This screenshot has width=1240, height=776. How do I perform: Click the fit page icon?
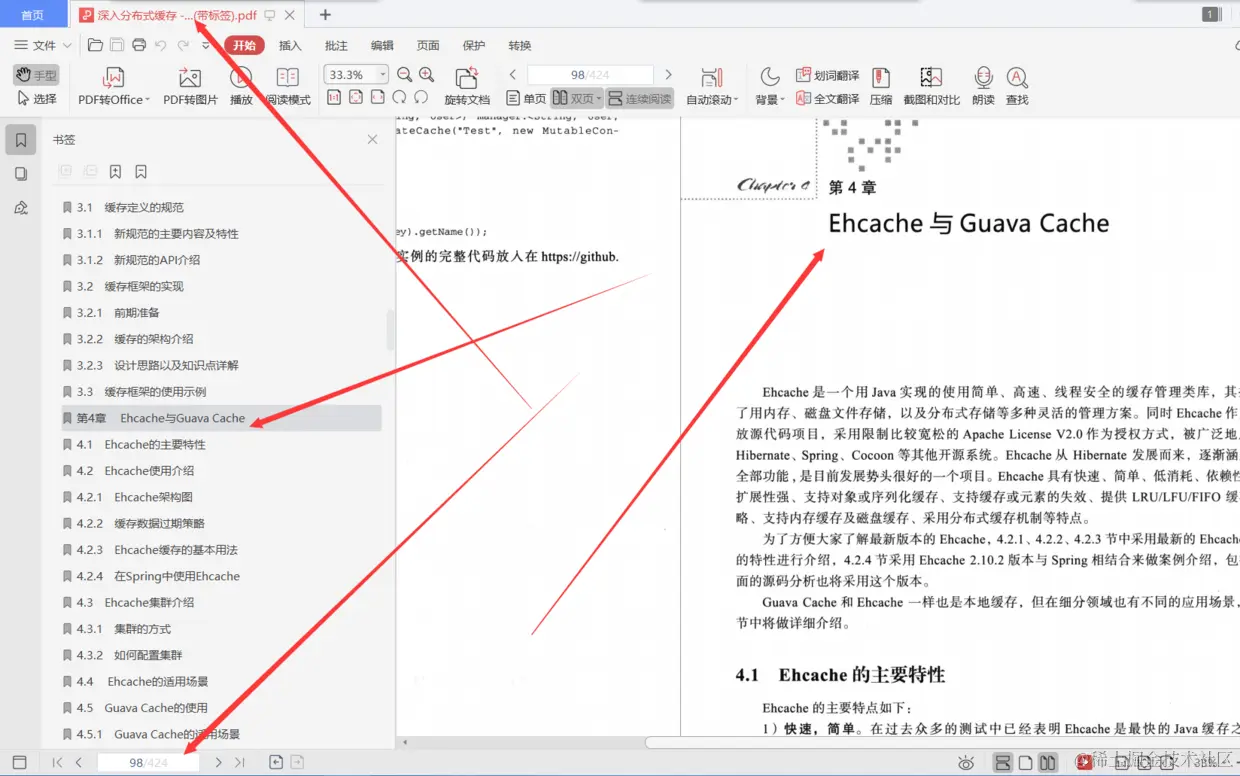[356, 98]
